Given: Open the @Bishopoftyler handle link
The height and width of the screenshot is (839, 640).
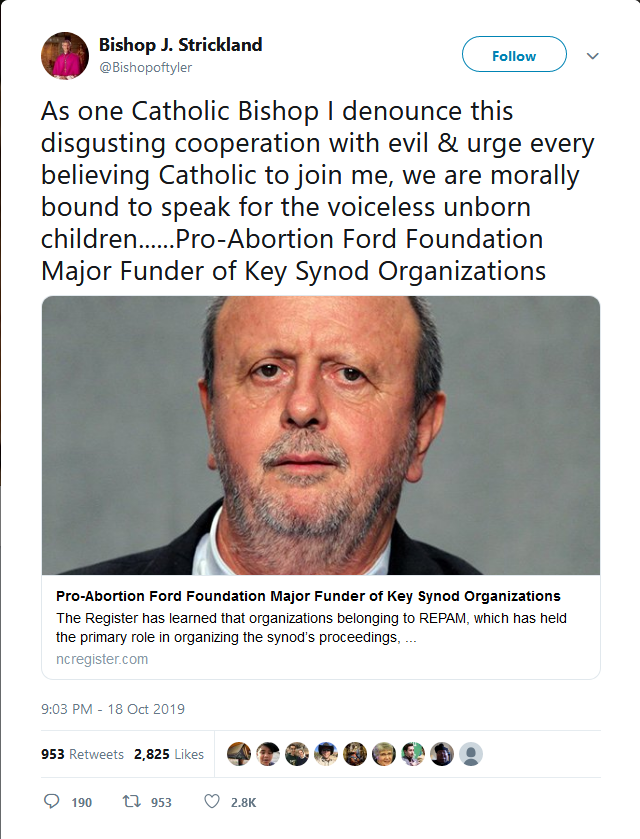Looking at the screenshot, I should 146,67.
